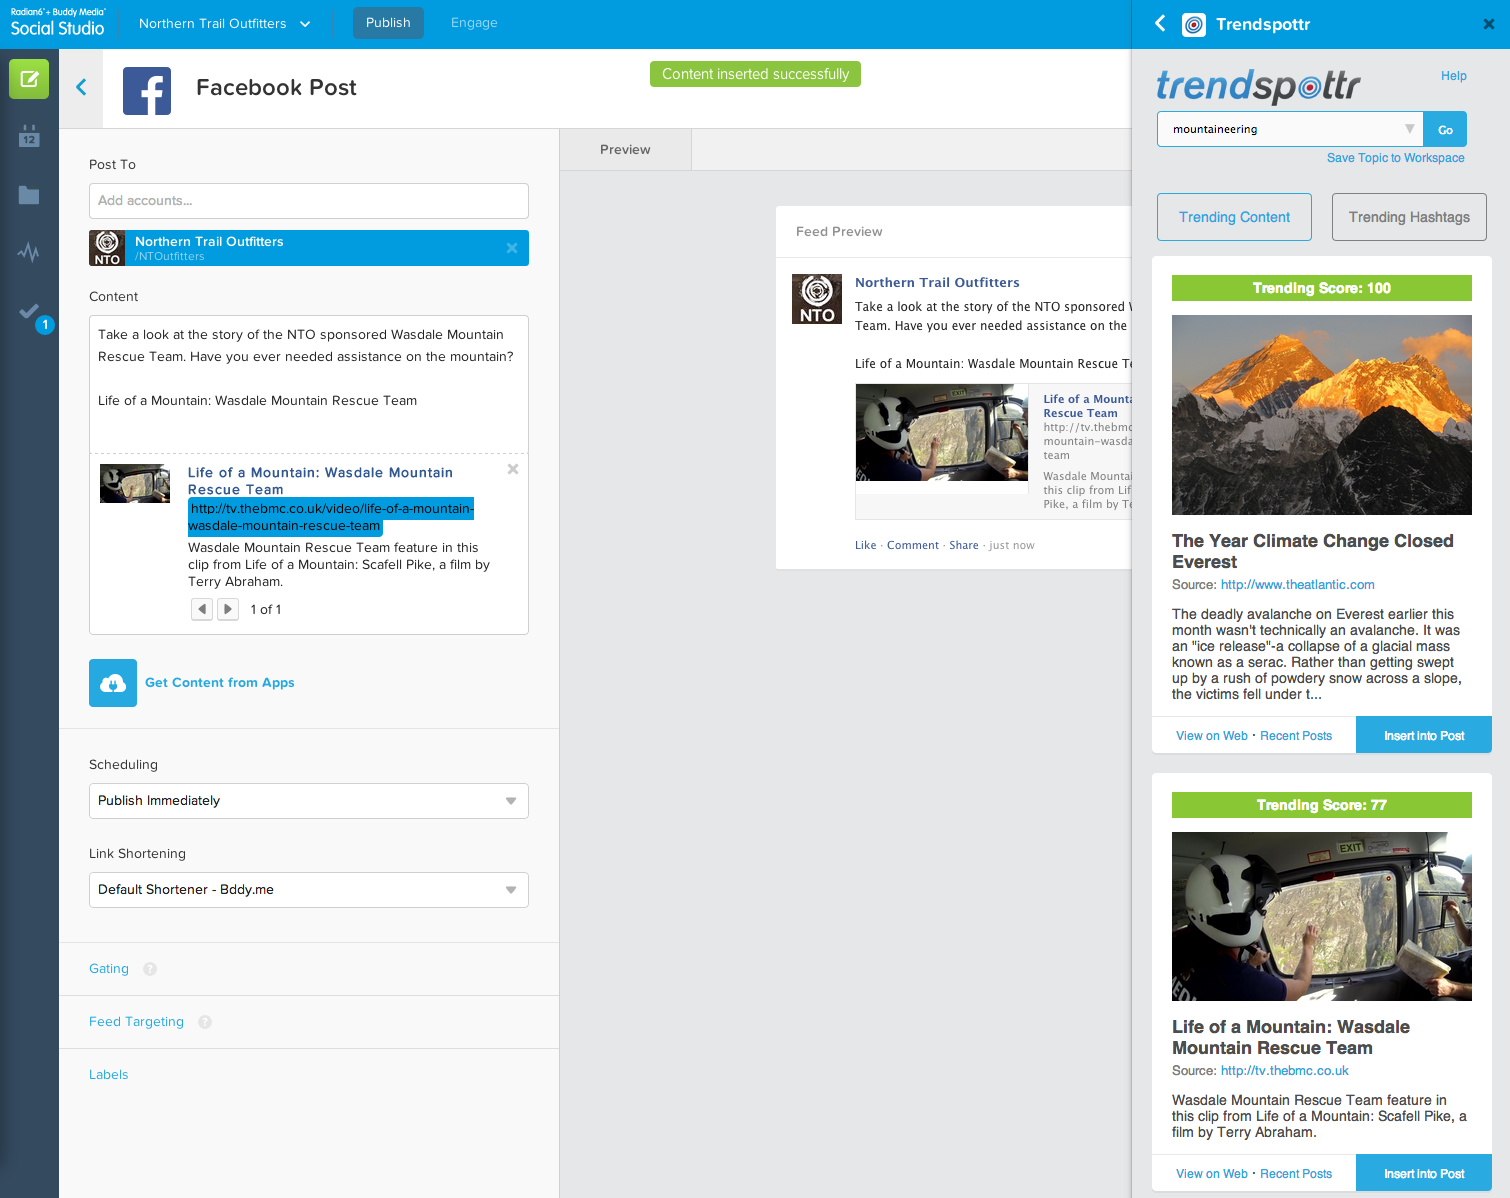Click the Social Studio logo

click(58, 23)
